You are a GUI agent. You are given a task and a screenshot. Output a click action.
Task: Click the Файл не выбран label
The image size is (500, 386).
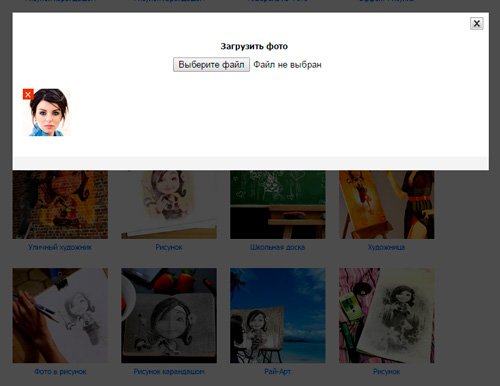tap(287, 65)
